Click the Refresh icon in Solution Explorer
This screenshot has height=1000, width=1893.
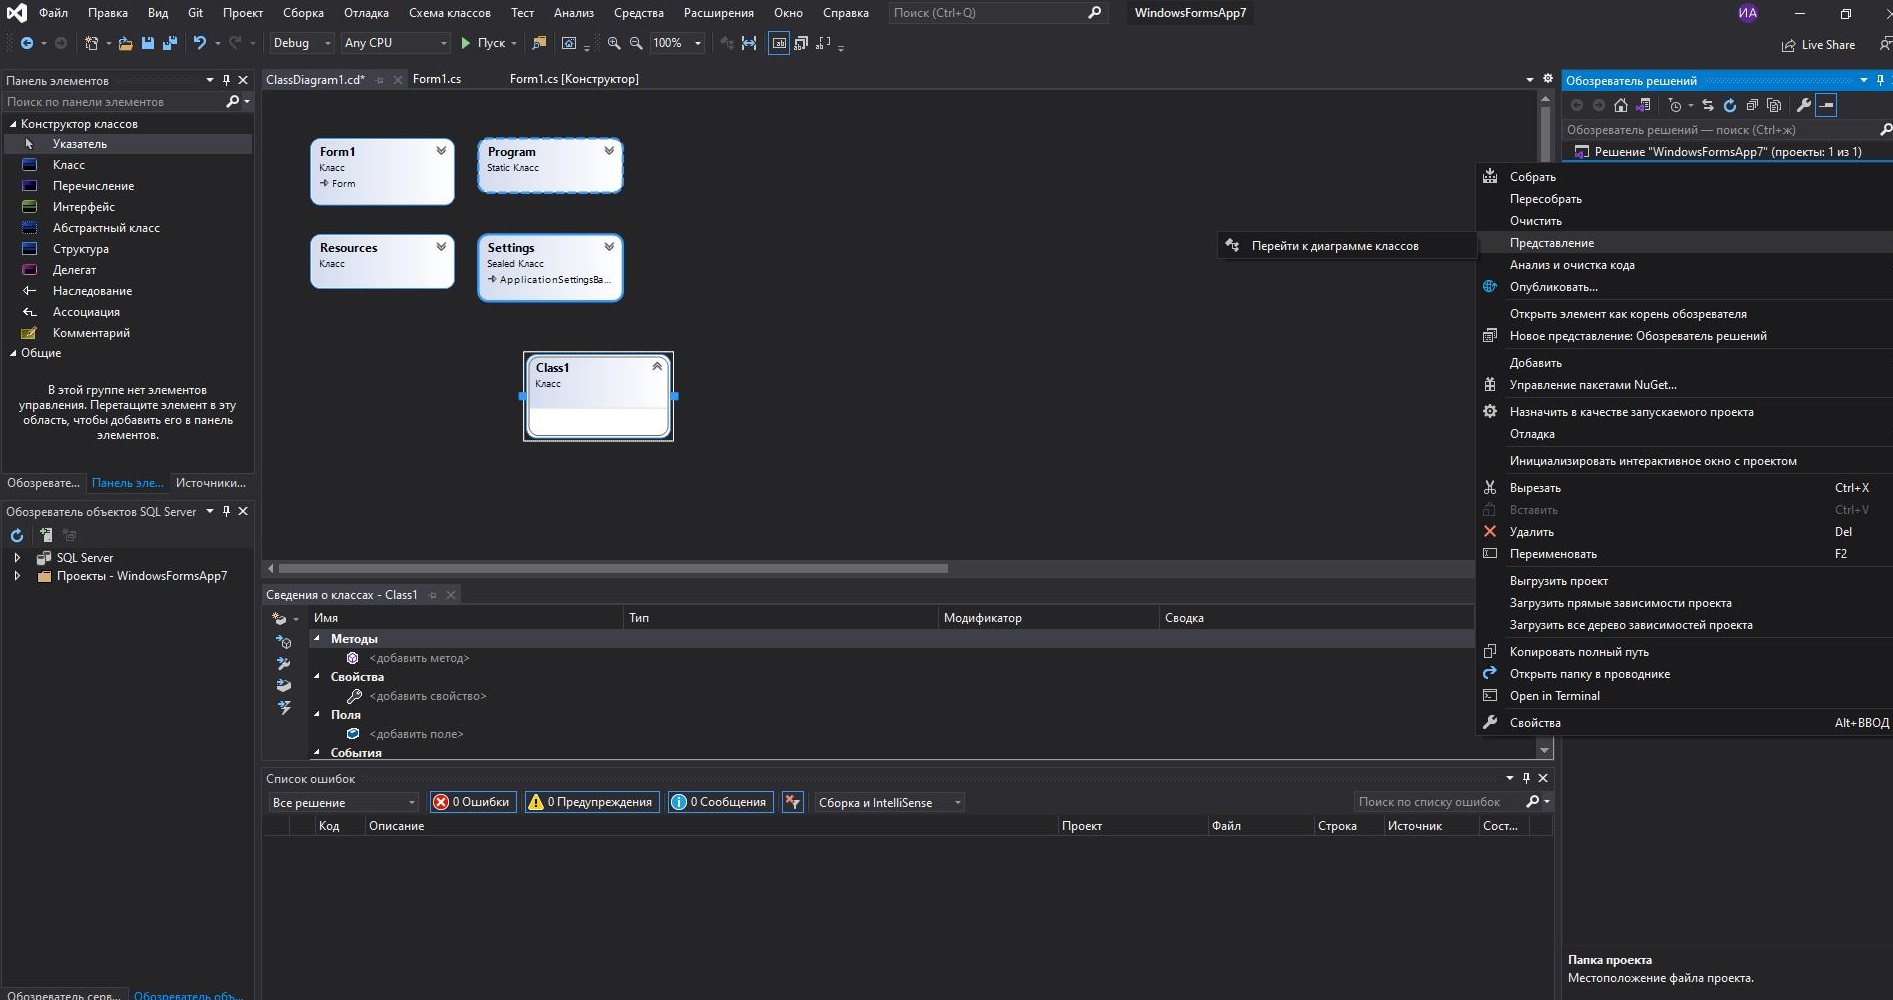1729,105
